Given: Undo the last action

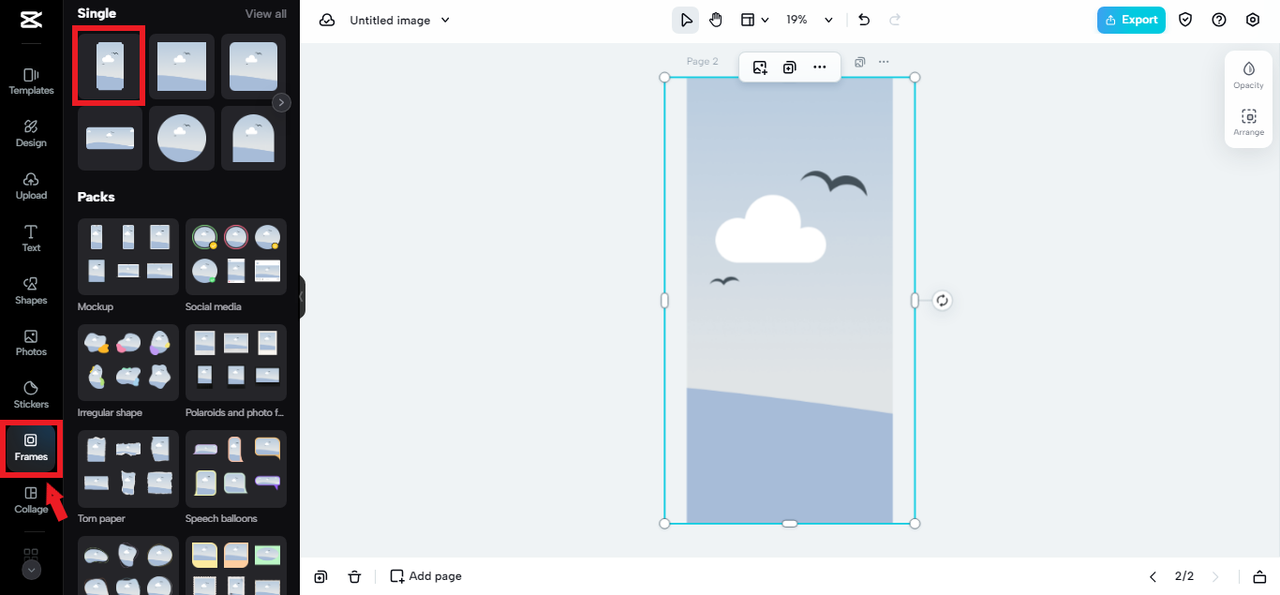Looking at the screenshot, I should (864, 20).
